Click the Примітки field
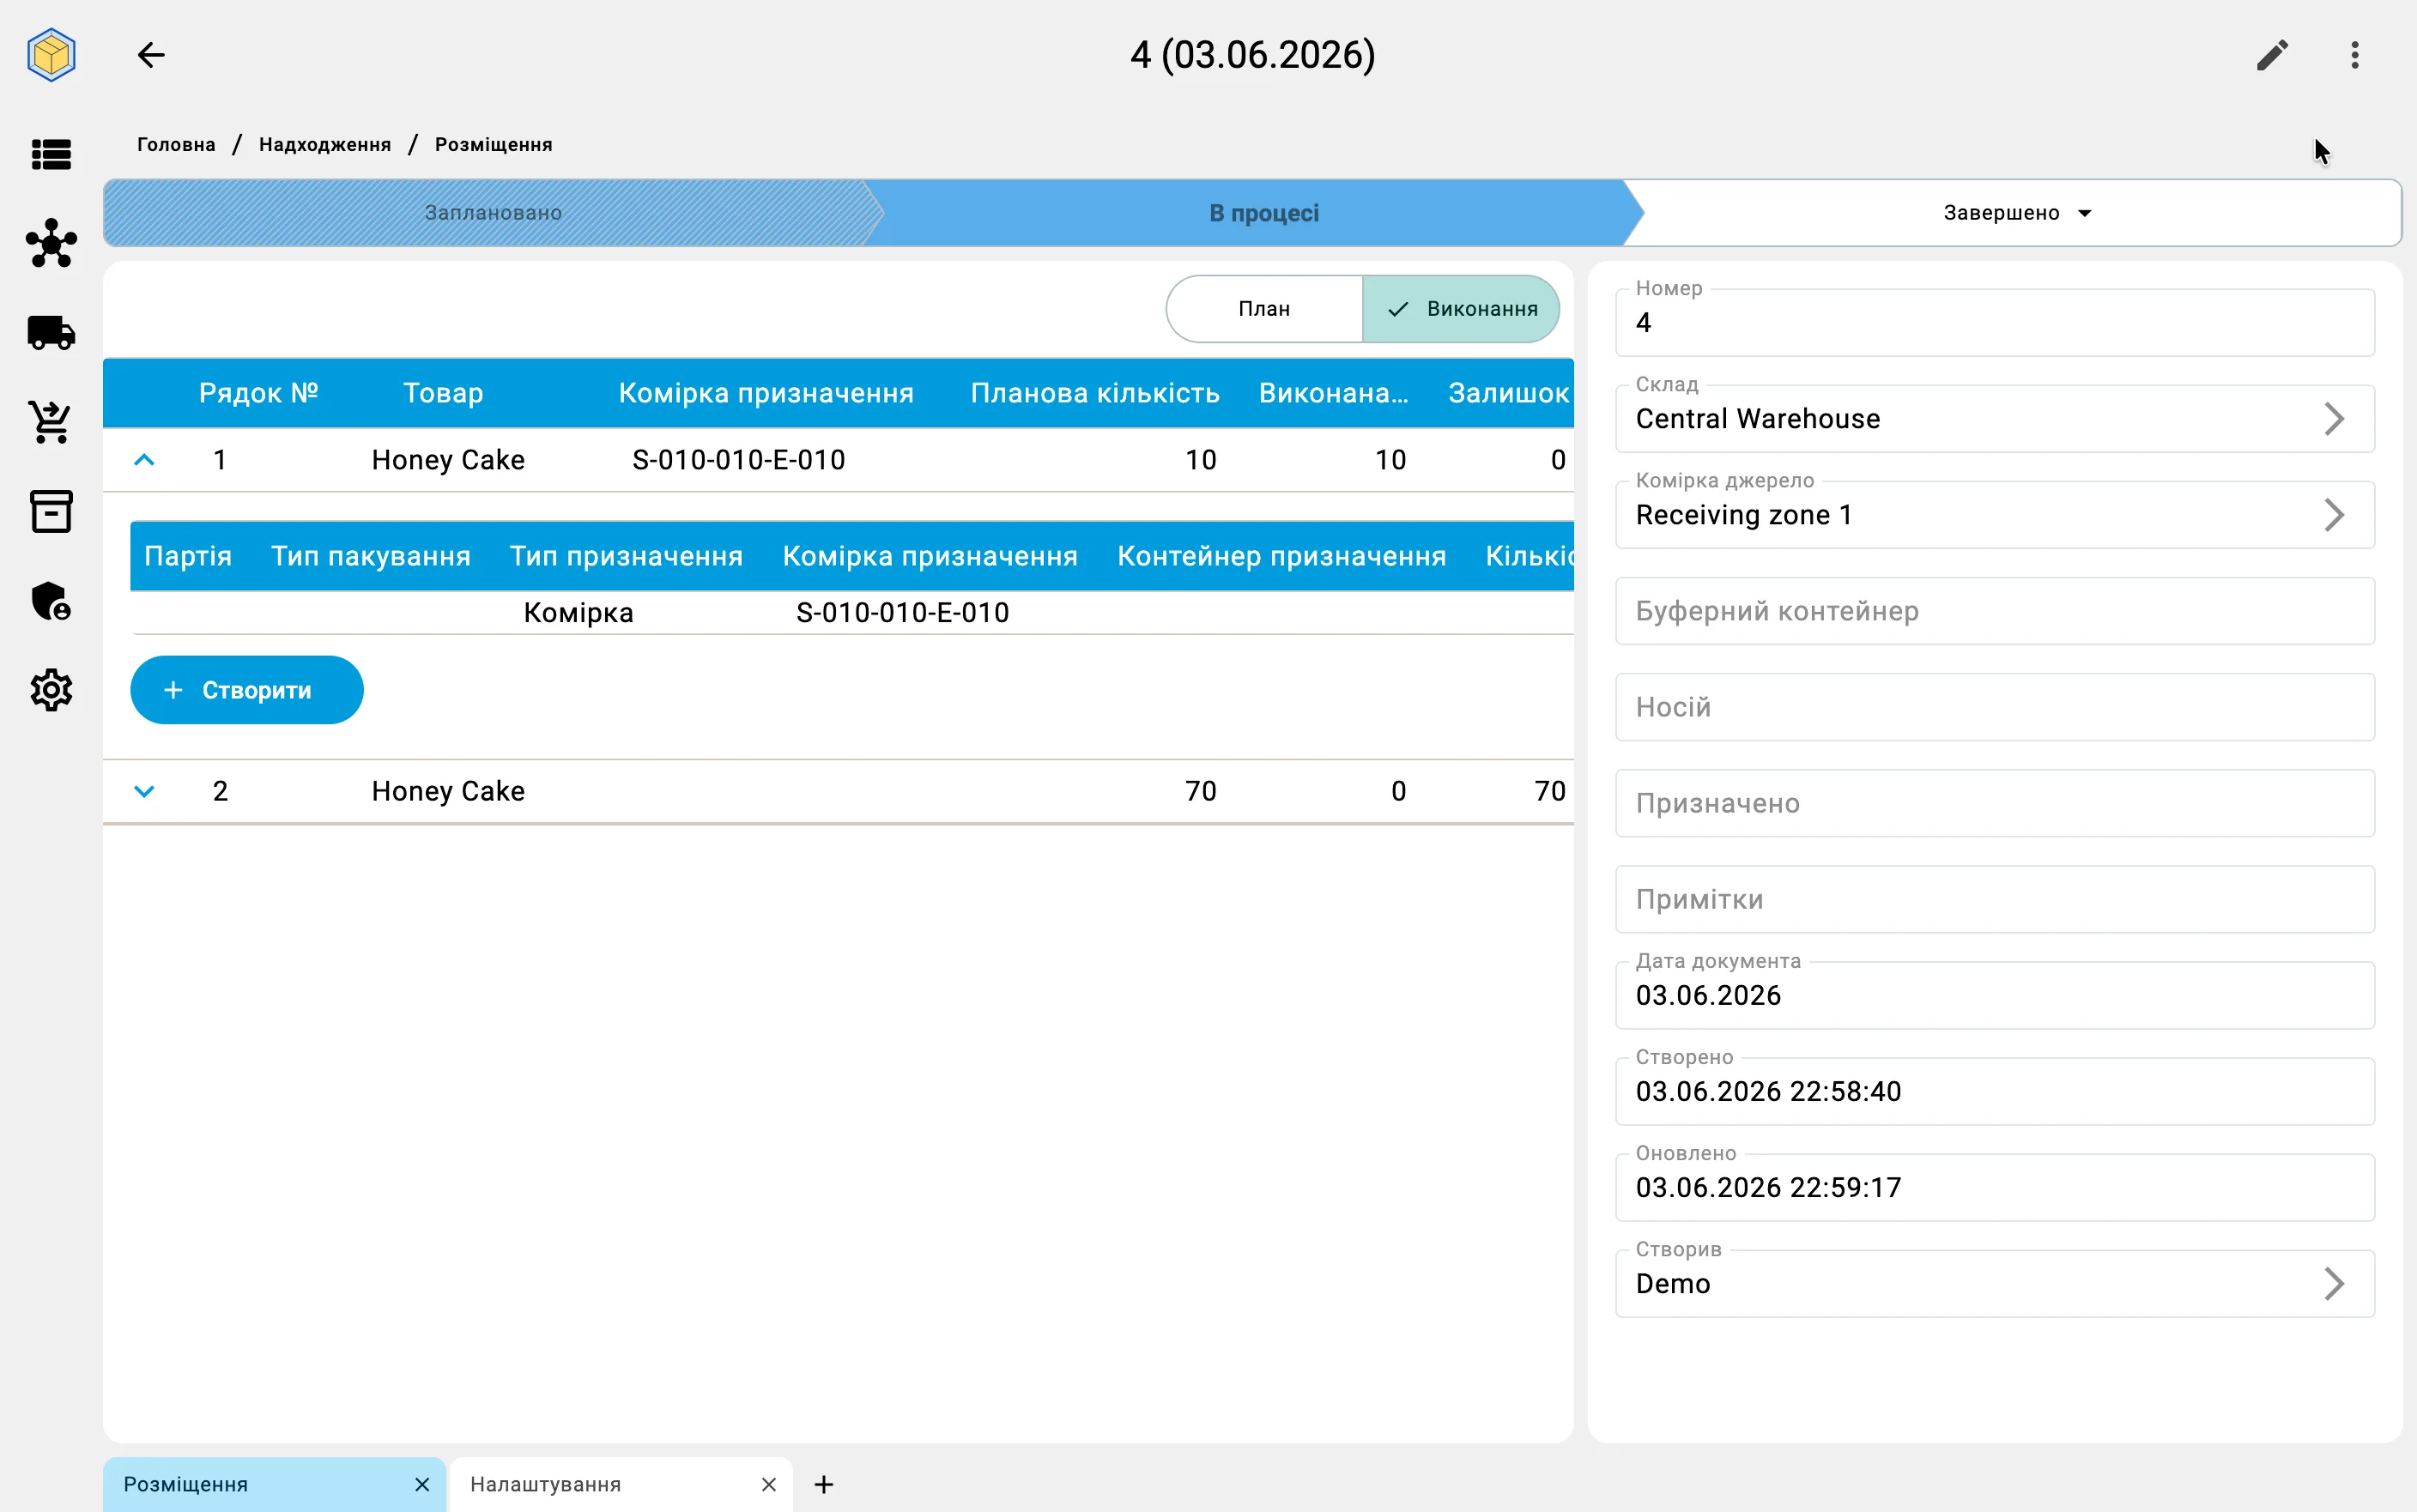 pos(1994,899)
